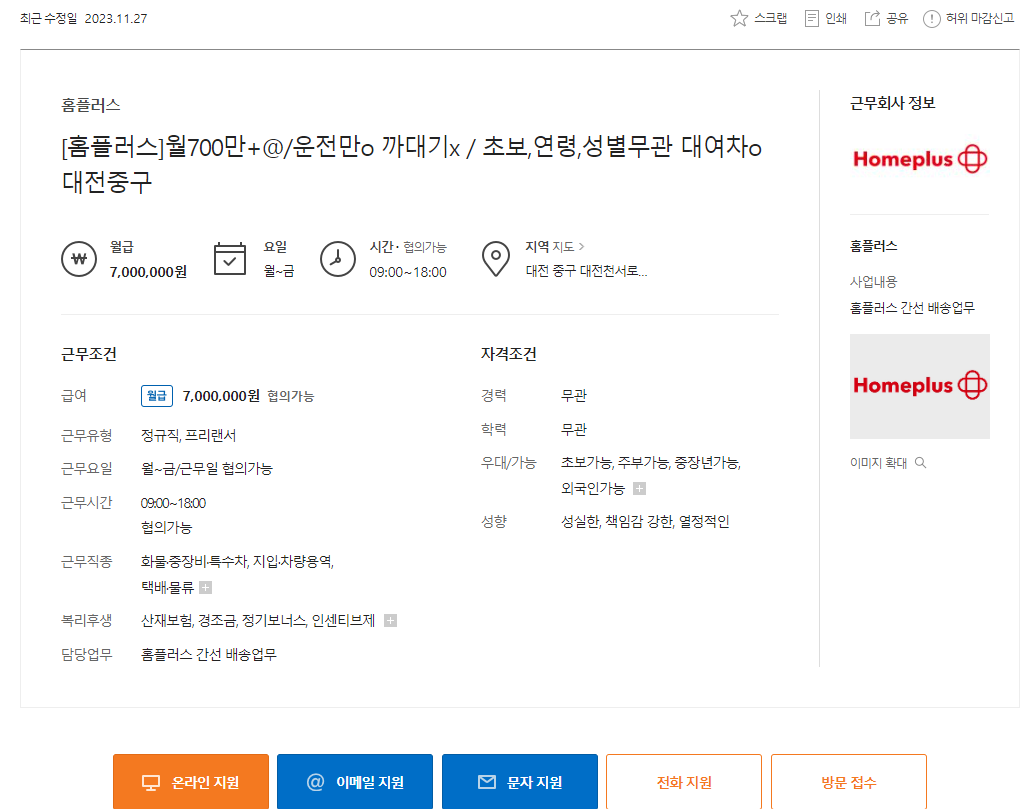Click 홈플러스 company name in sidebar

(x=874, y=246)
